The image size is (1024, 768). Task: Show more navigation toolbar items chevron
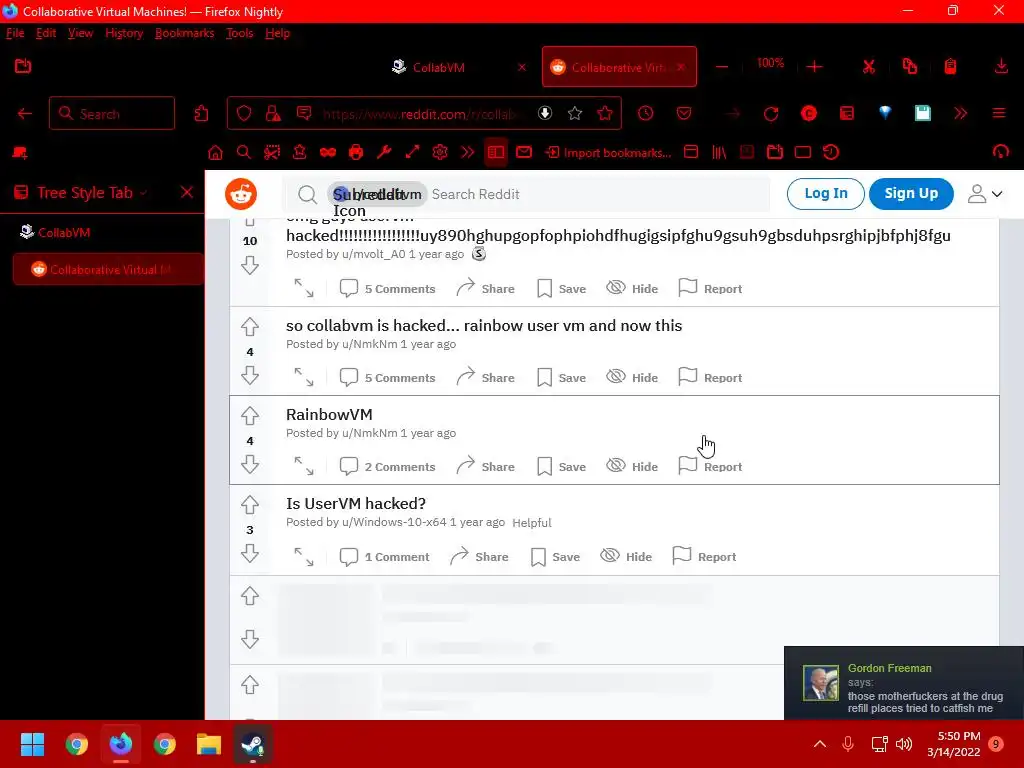[960, 114]
